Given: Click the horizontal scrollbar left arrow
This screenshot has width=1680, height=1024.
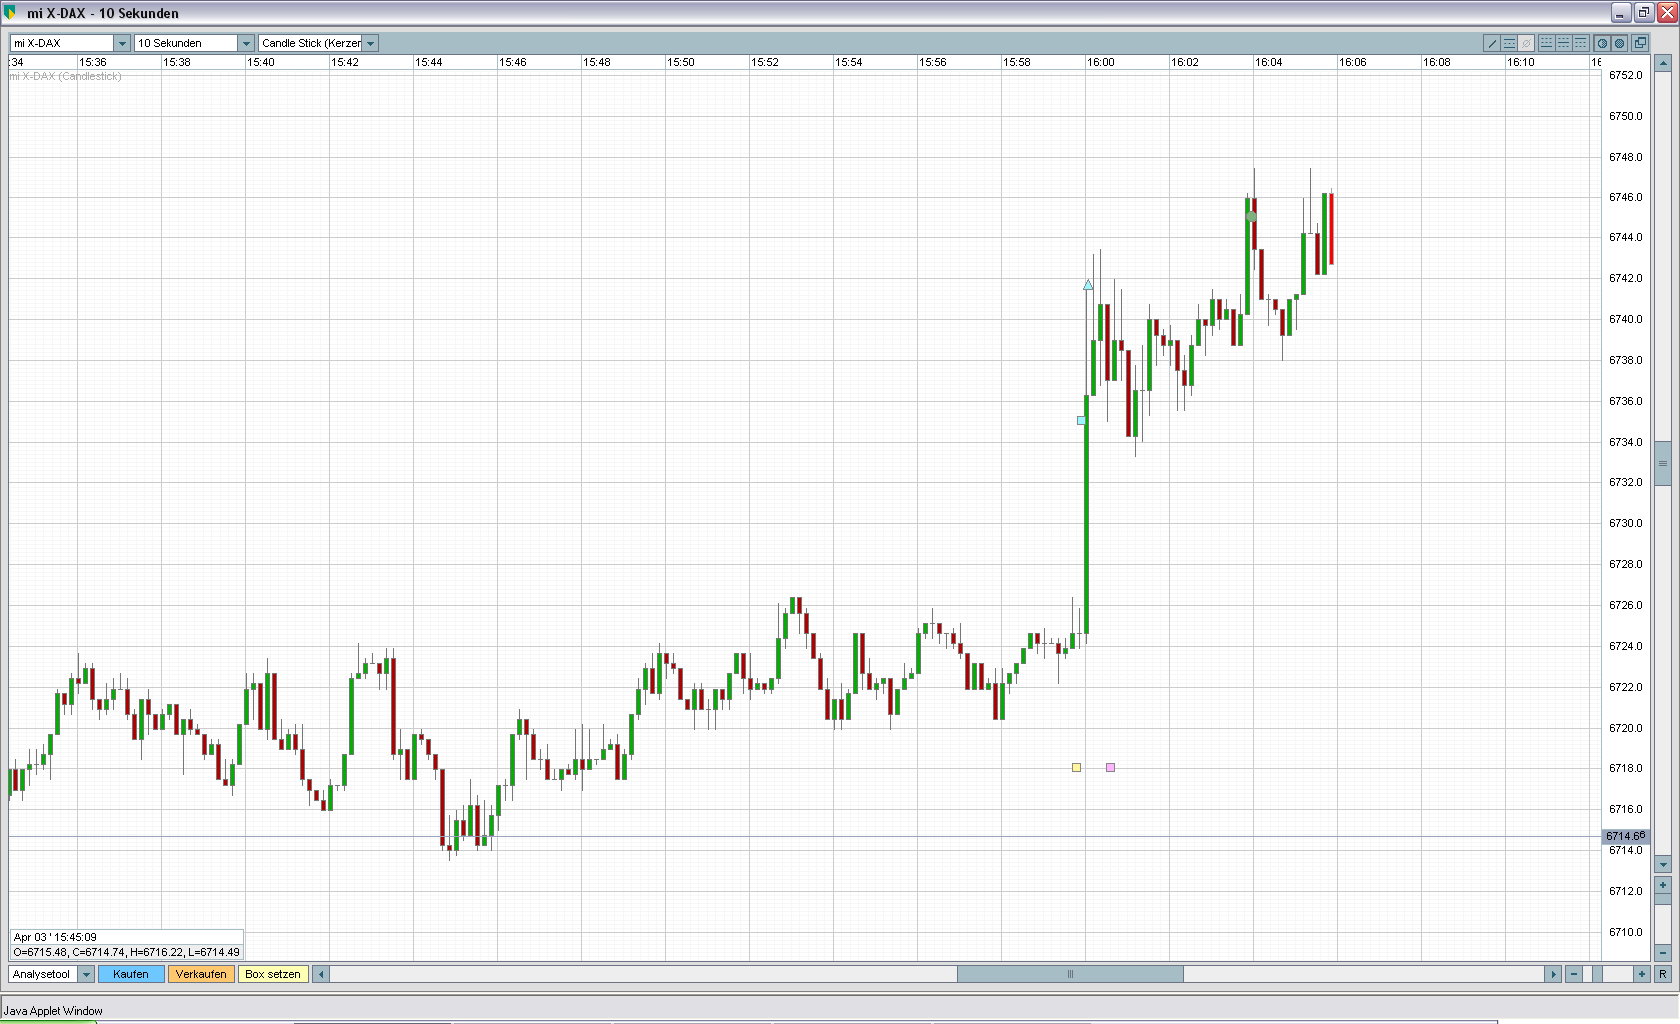Looking at the screenshot, I should 321,974.
